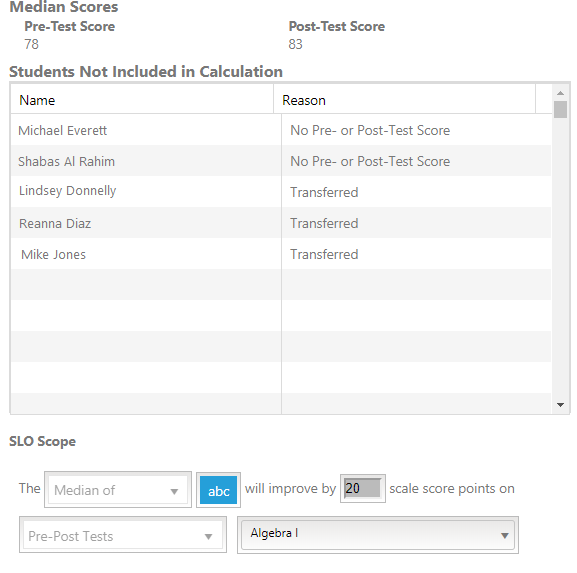
Task: Click the Pre-Test Score value 78
Action: (x=31, y=44)
